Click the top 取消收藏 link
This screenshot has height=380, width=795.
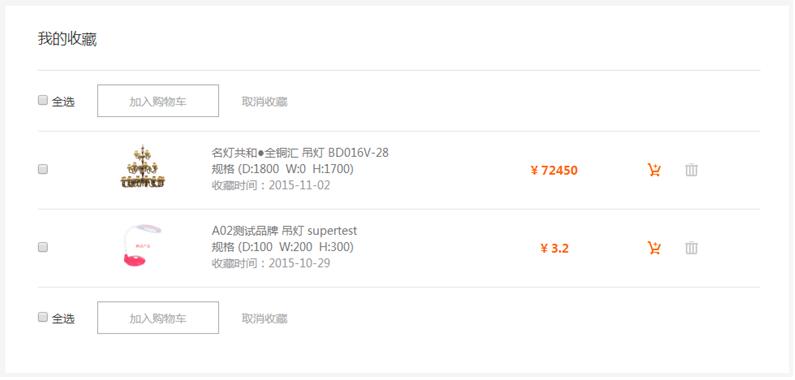265,102
